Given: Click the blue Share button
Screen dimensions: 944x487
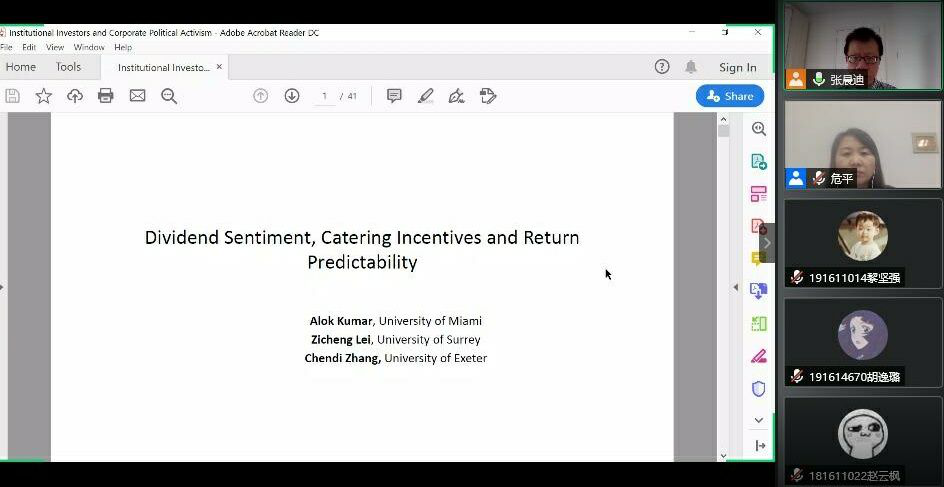Looking at the screenshot, I should (x=730, y=96).
